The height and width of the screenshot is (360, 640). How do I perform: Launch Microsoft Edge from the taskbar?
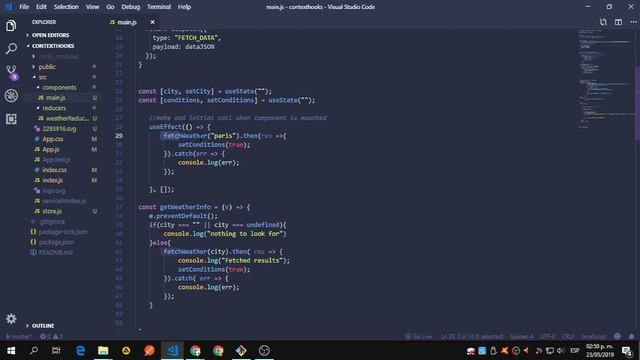point(80,351)
